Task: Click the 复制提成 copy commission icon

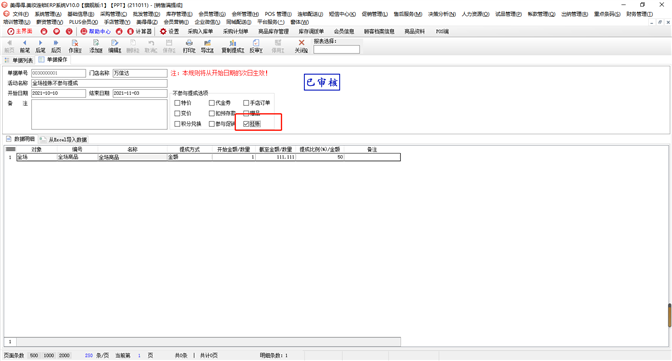Action: tap(233, 43)
